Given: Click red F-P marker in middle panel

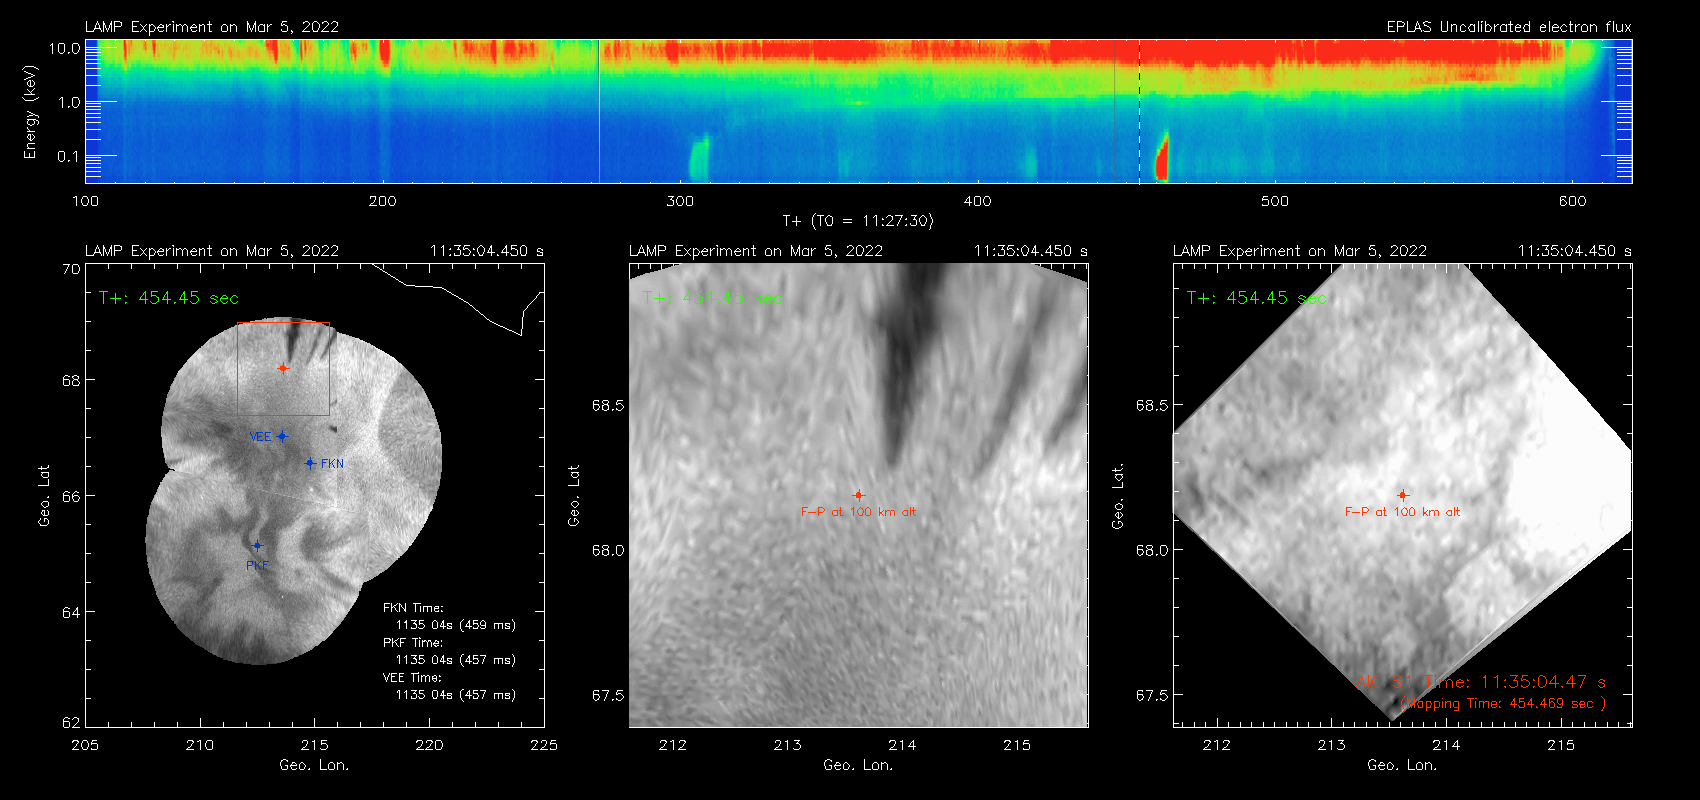Looking at the screenshot, I should coord(858,495).
